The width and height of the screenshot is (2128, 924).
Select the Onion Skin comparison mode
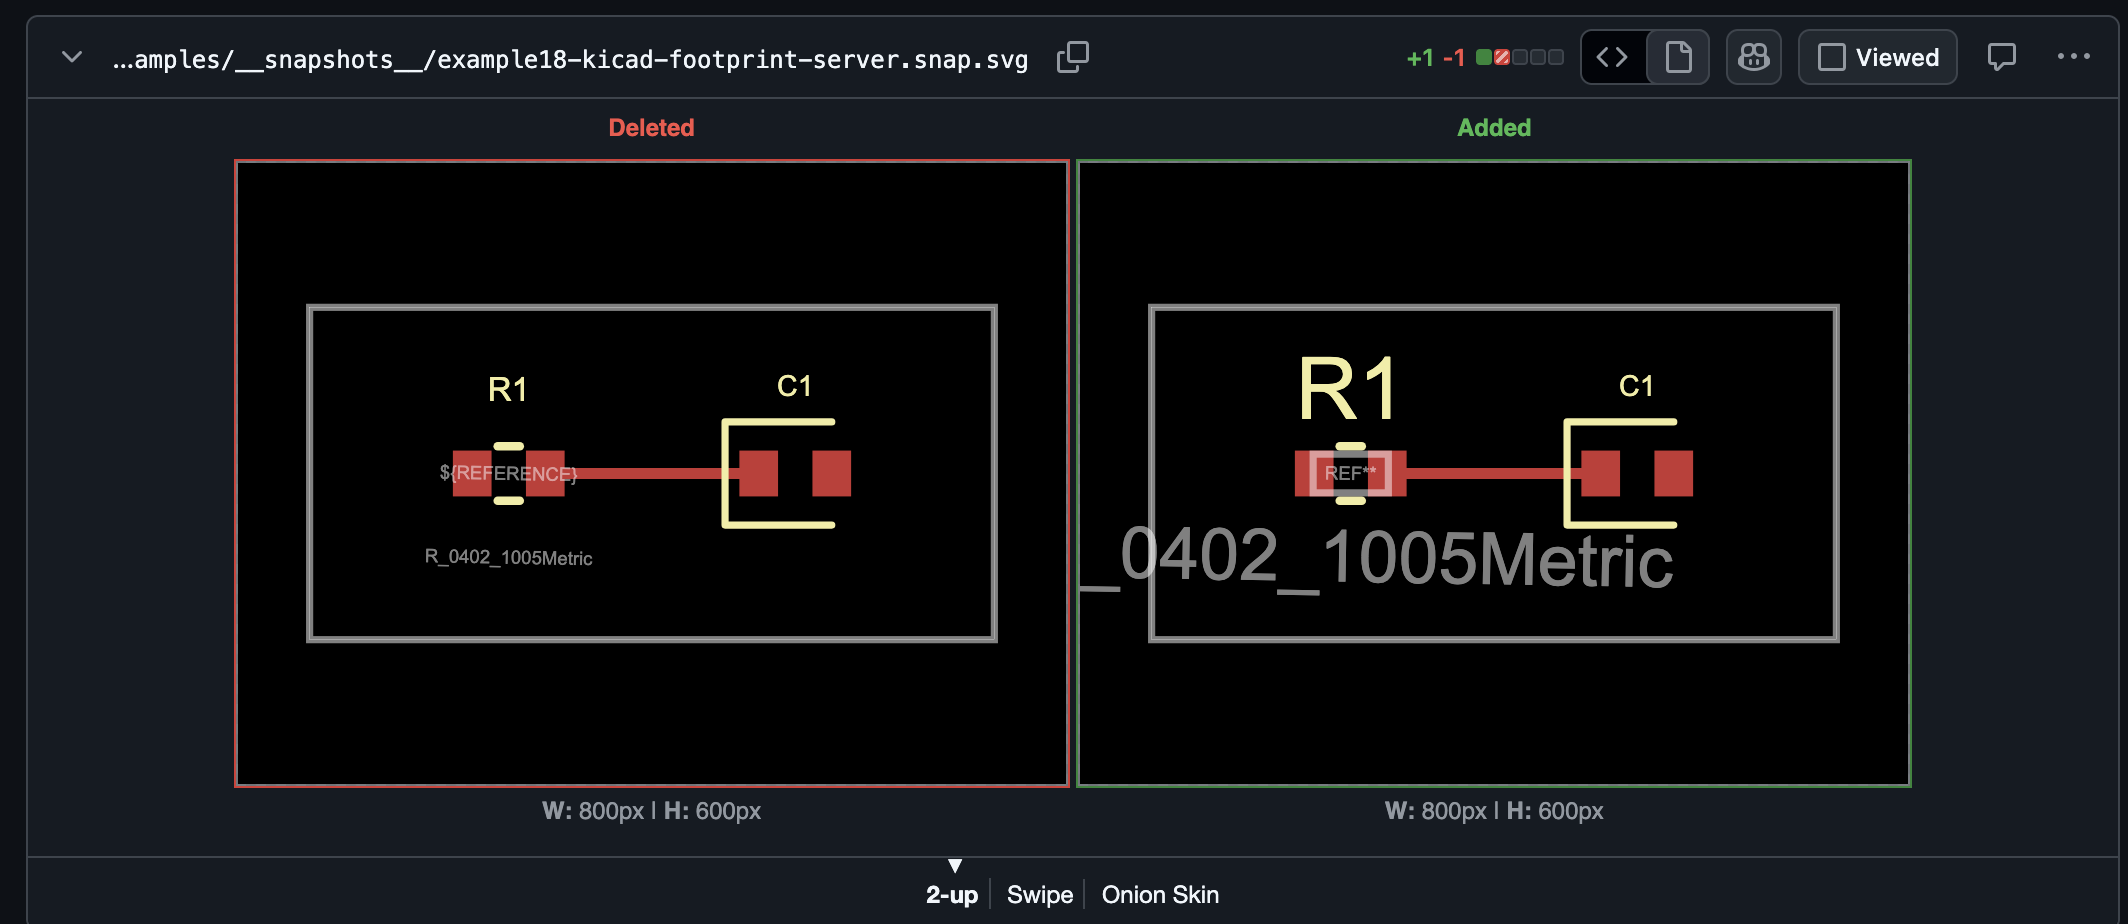(1160, 894)
